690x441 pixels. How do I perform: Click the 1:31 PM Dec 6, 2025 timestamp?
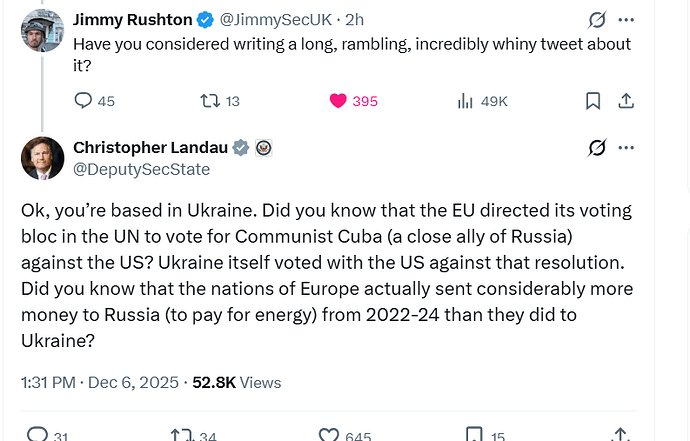[x=100, y=382]
